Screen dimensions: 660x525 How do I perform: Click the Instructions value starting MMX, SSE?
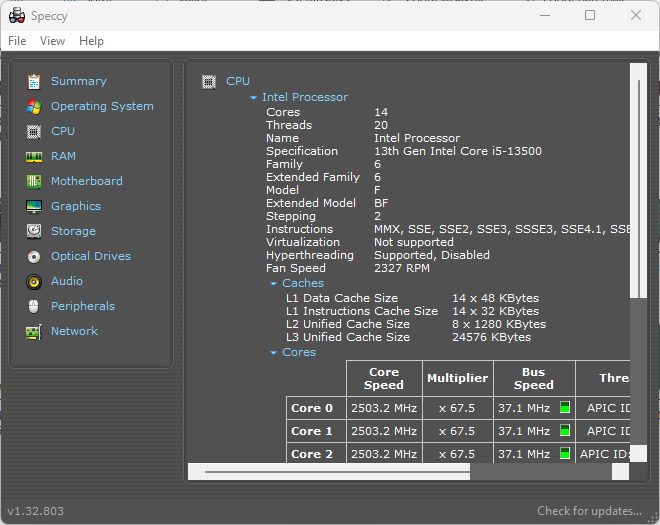(502, 229)
